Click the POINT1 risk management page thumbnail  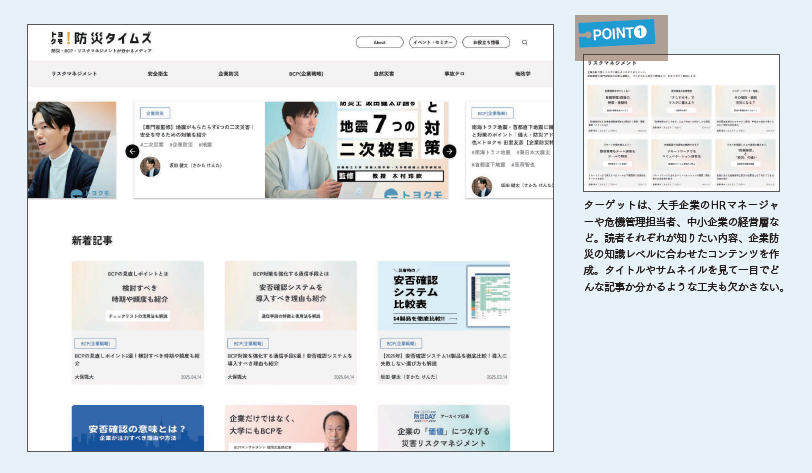pos(682,123)
